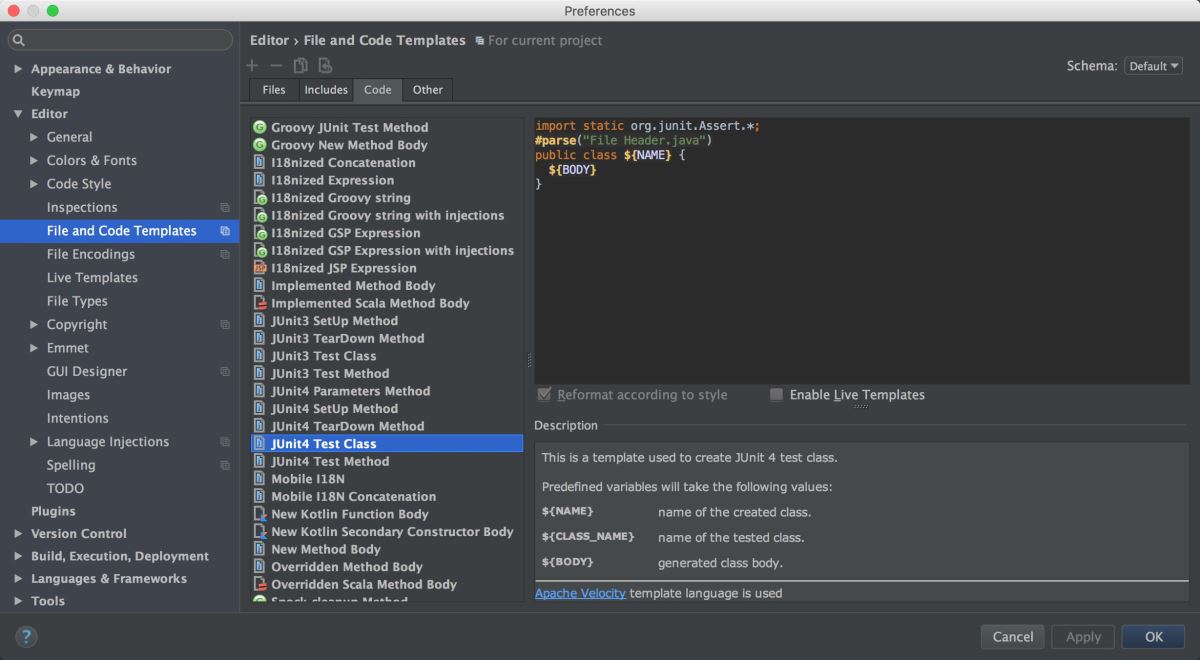Select Keymap in settings tree
Image resolution: width=1200 pixels, height=660 pixels.
(x=55, y=91)
